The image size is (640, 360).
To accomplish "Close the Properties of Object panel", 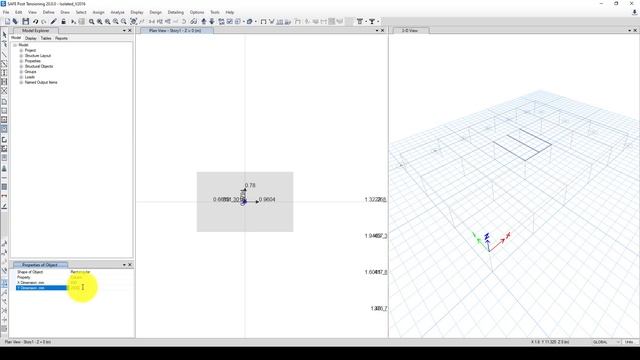I will pyautogui.click(x=130, y=265).
